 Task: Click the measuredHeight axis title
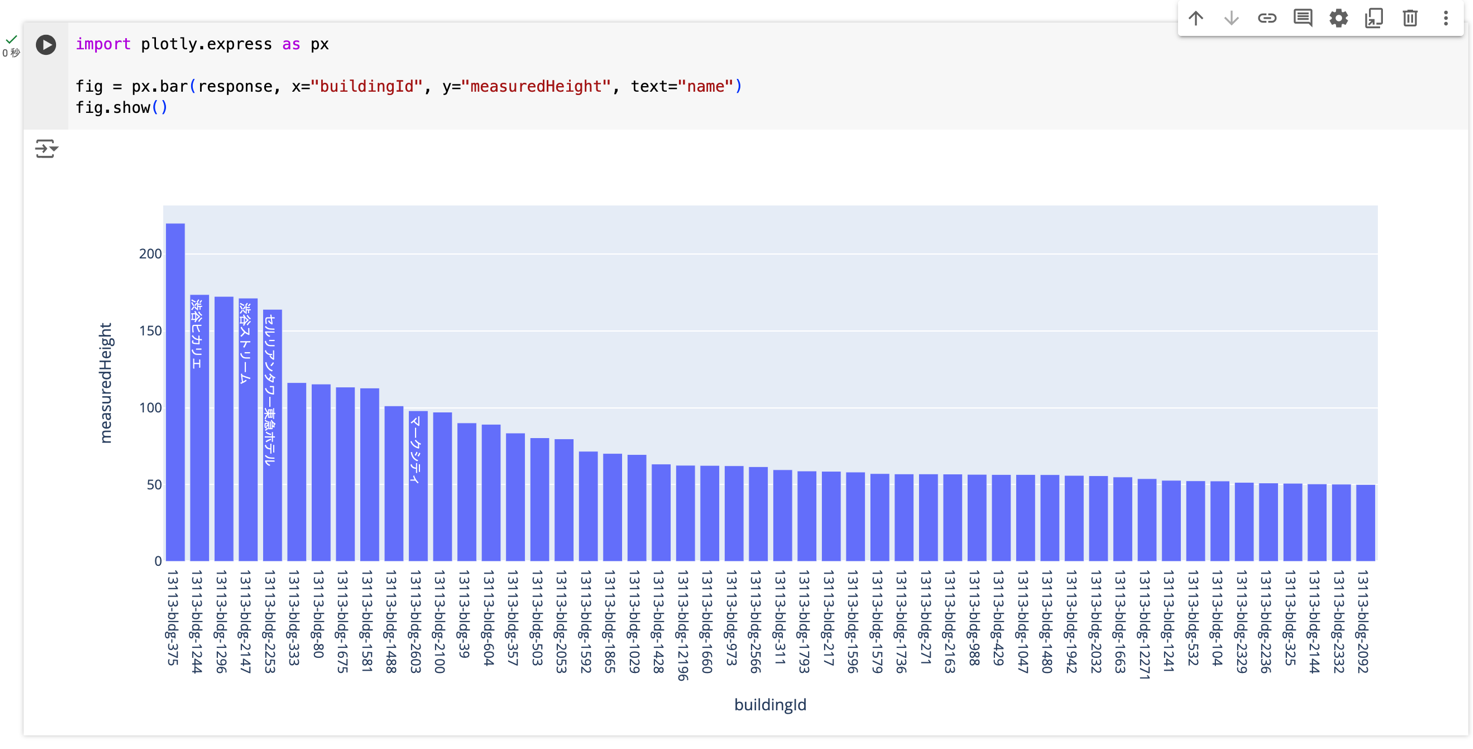106,383
